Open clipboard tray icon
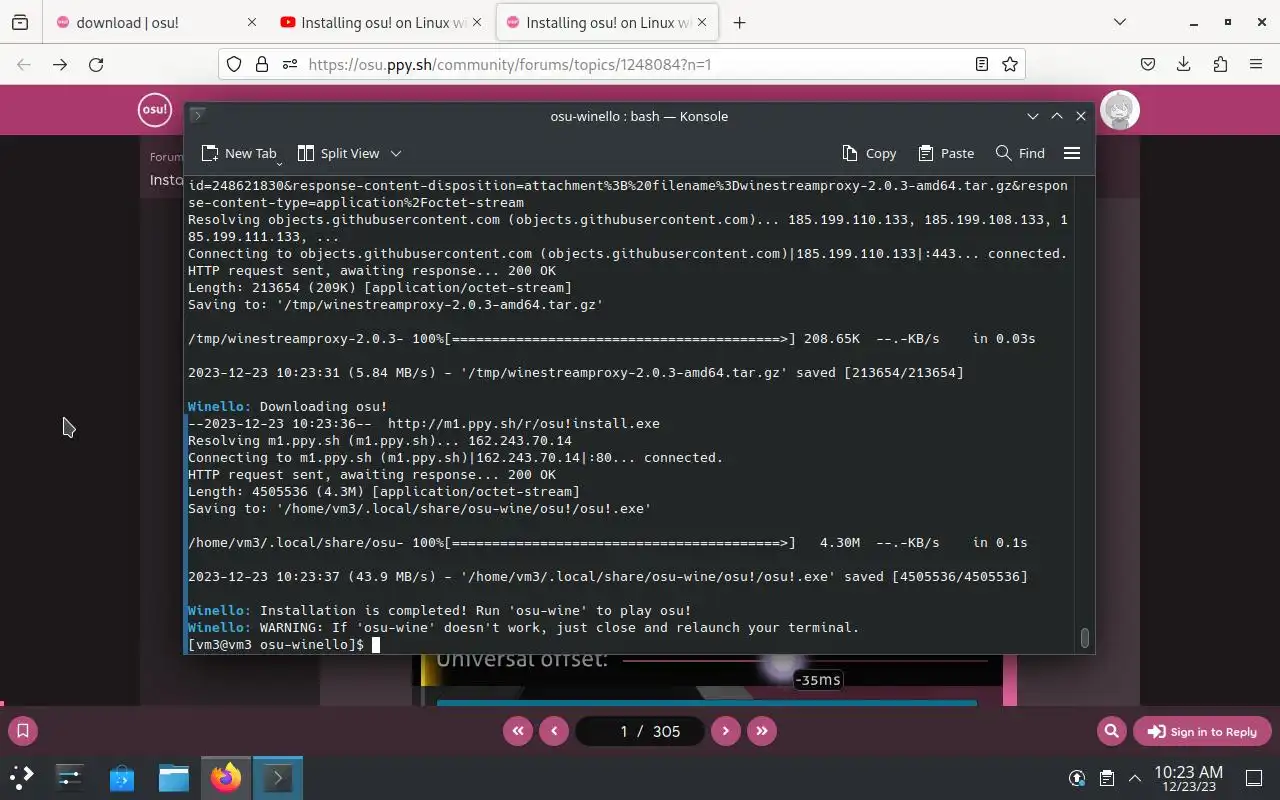Screen dimensions: 1280x800 pos(1106,778)
